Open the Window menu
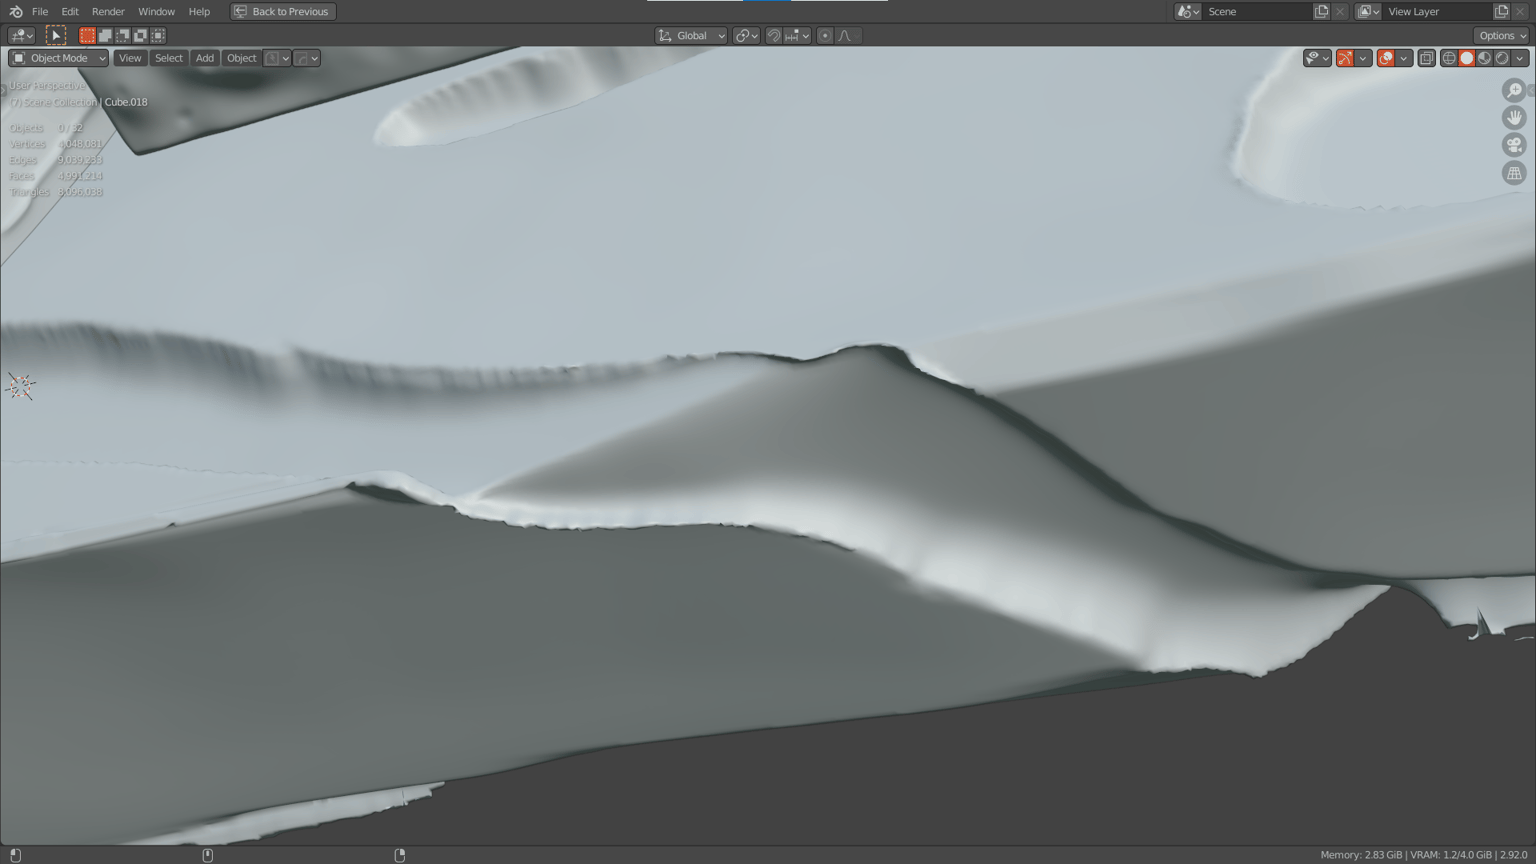1536x864 pixels. pos(156,11)
